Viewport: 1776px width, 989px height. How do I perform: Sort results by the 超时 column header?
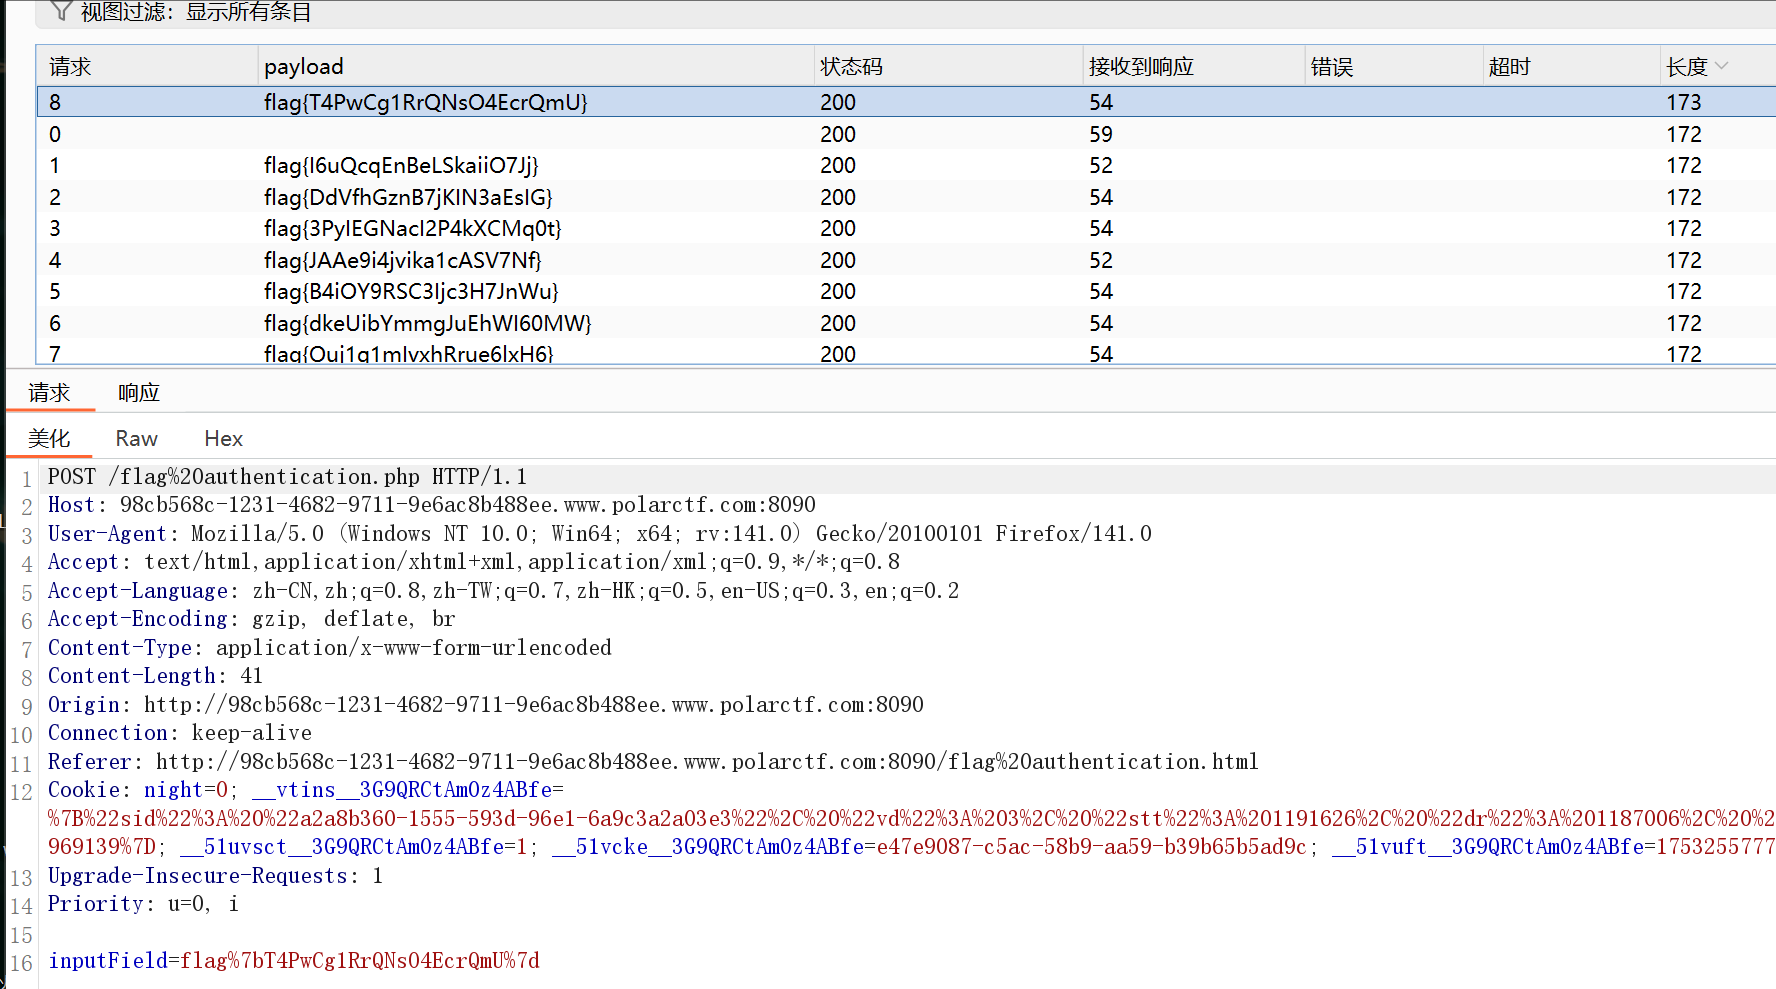point(1510,67)
